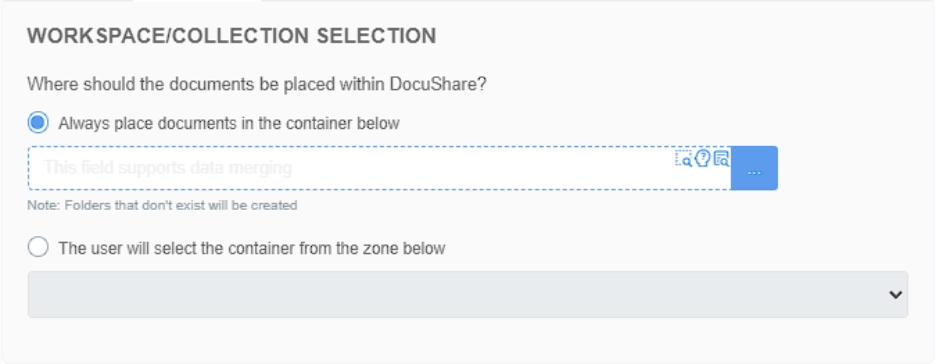
Task: Click the question mark inside head icon
Action: coord(703,158)
